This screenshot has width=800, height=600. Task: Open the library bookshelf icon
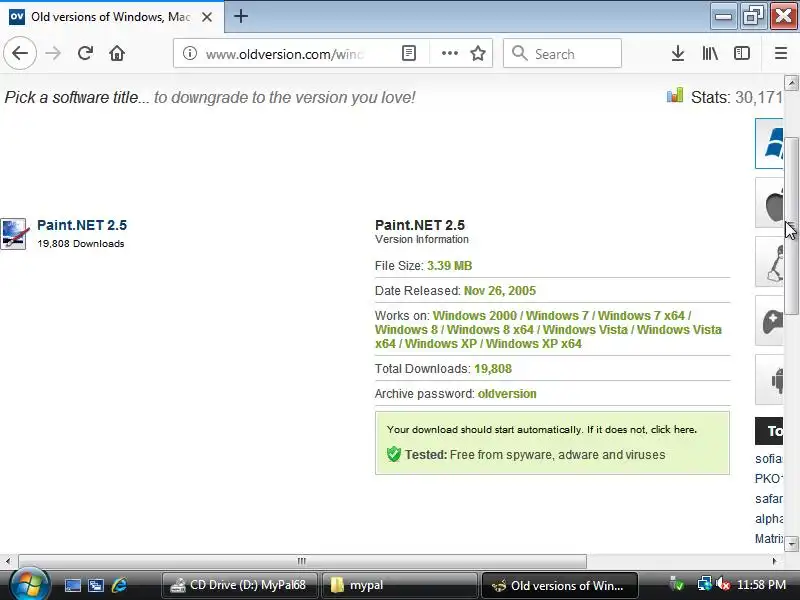pos(710,53)
